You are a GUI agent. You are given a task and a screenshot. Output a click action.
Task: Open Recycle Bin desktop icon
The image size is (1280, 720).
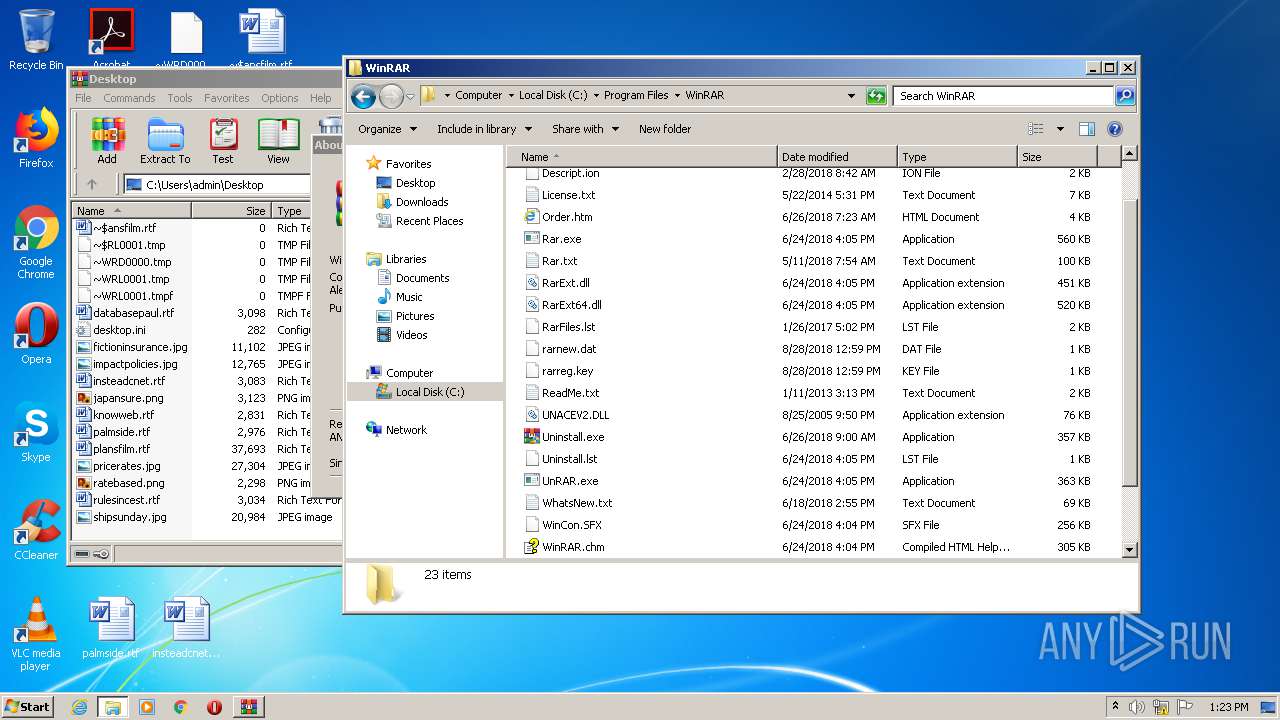[36, 40]
